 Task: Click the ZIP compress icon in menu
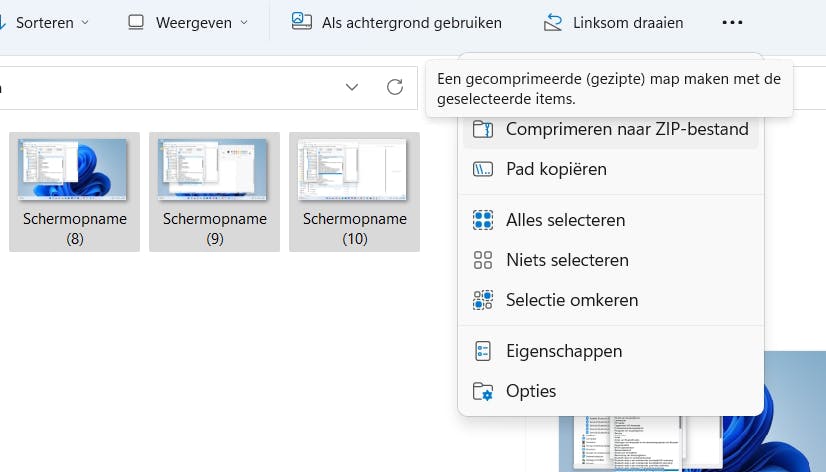pyautogui.click(x=483, y=129)
